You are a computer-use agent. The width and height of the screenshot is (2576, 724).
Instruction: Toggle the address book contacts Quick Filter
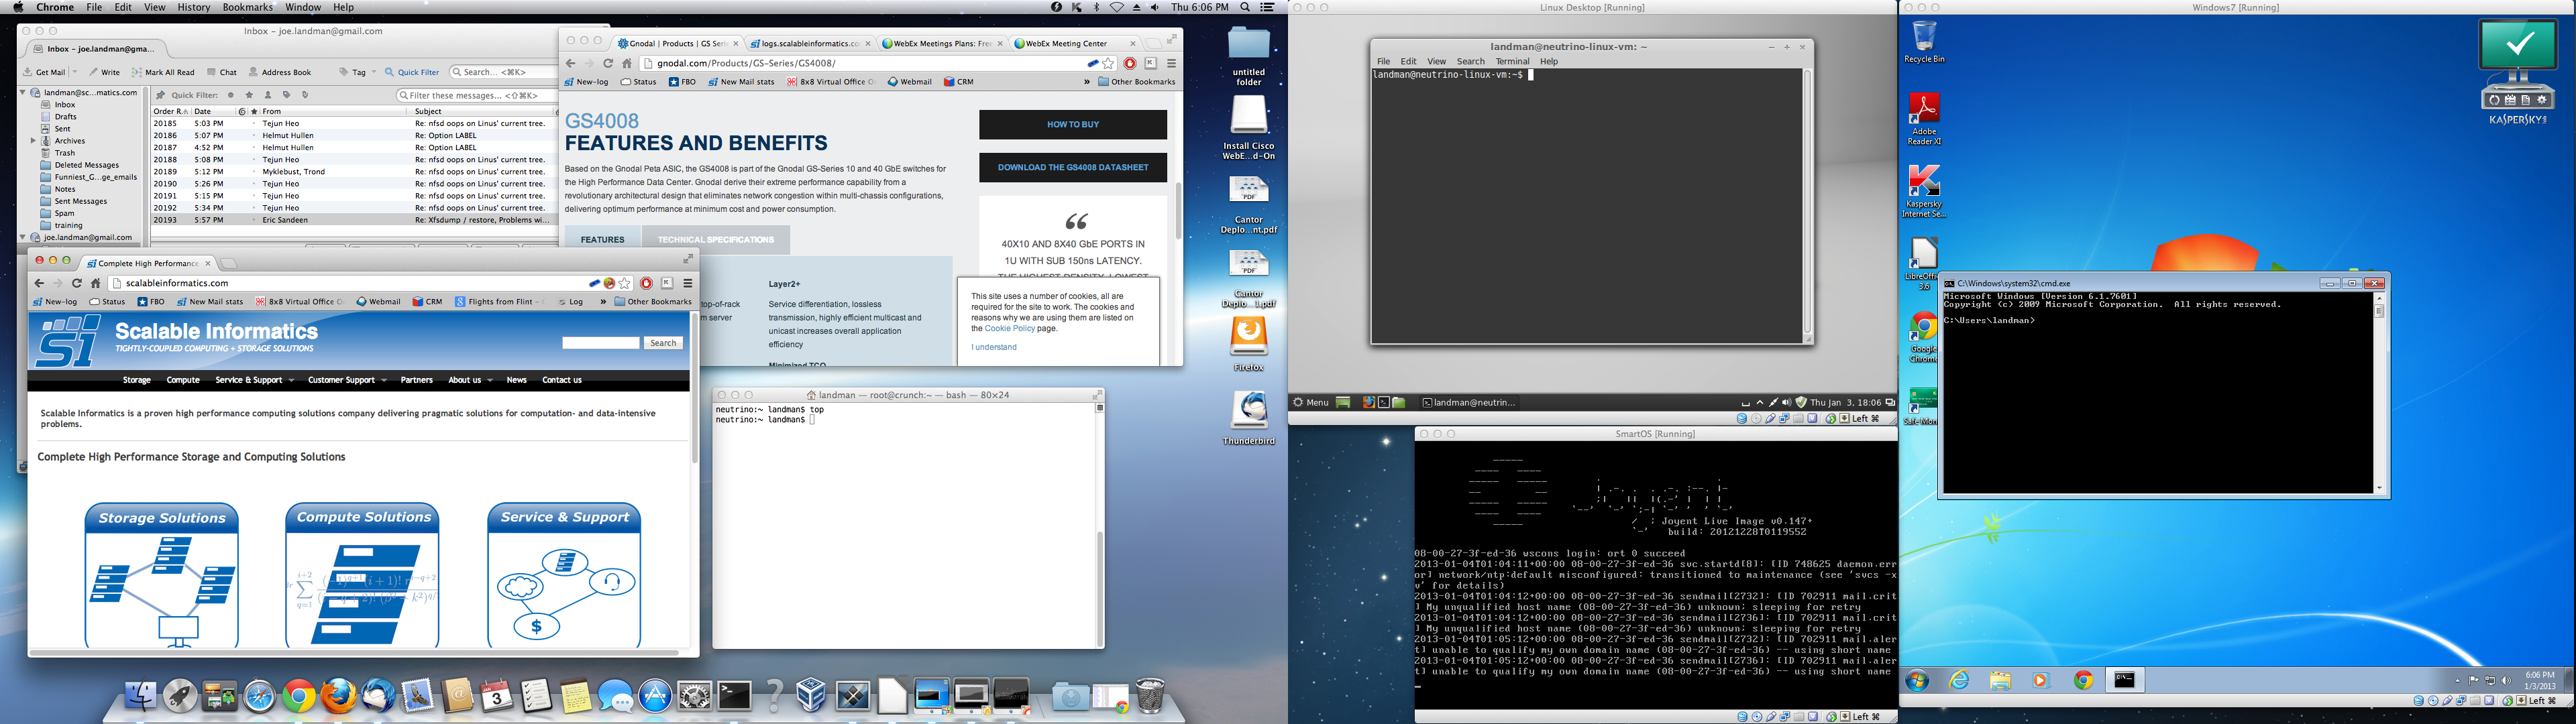coord(268,96)
